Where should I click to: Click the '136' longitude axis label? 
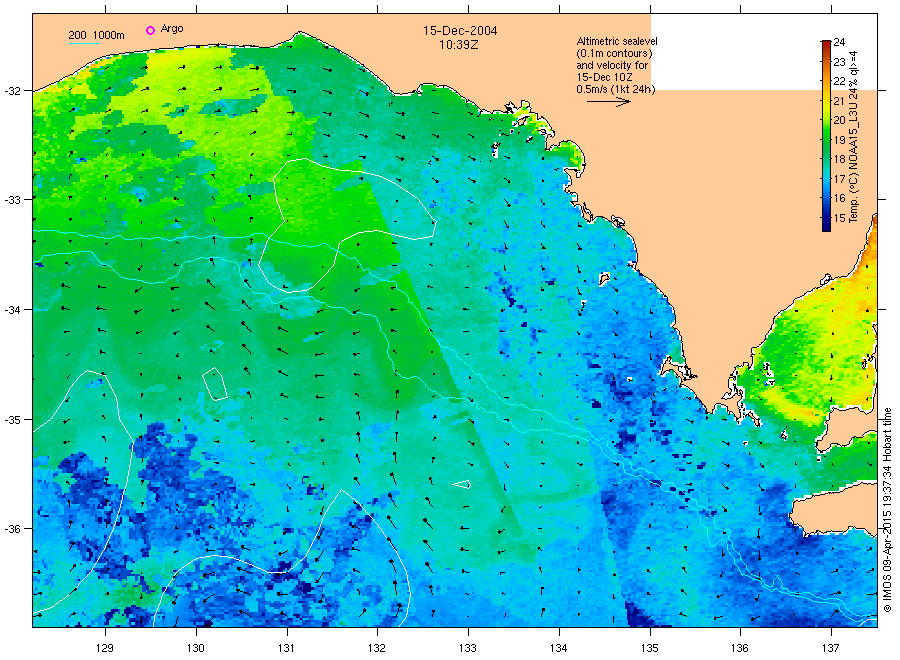740,648
